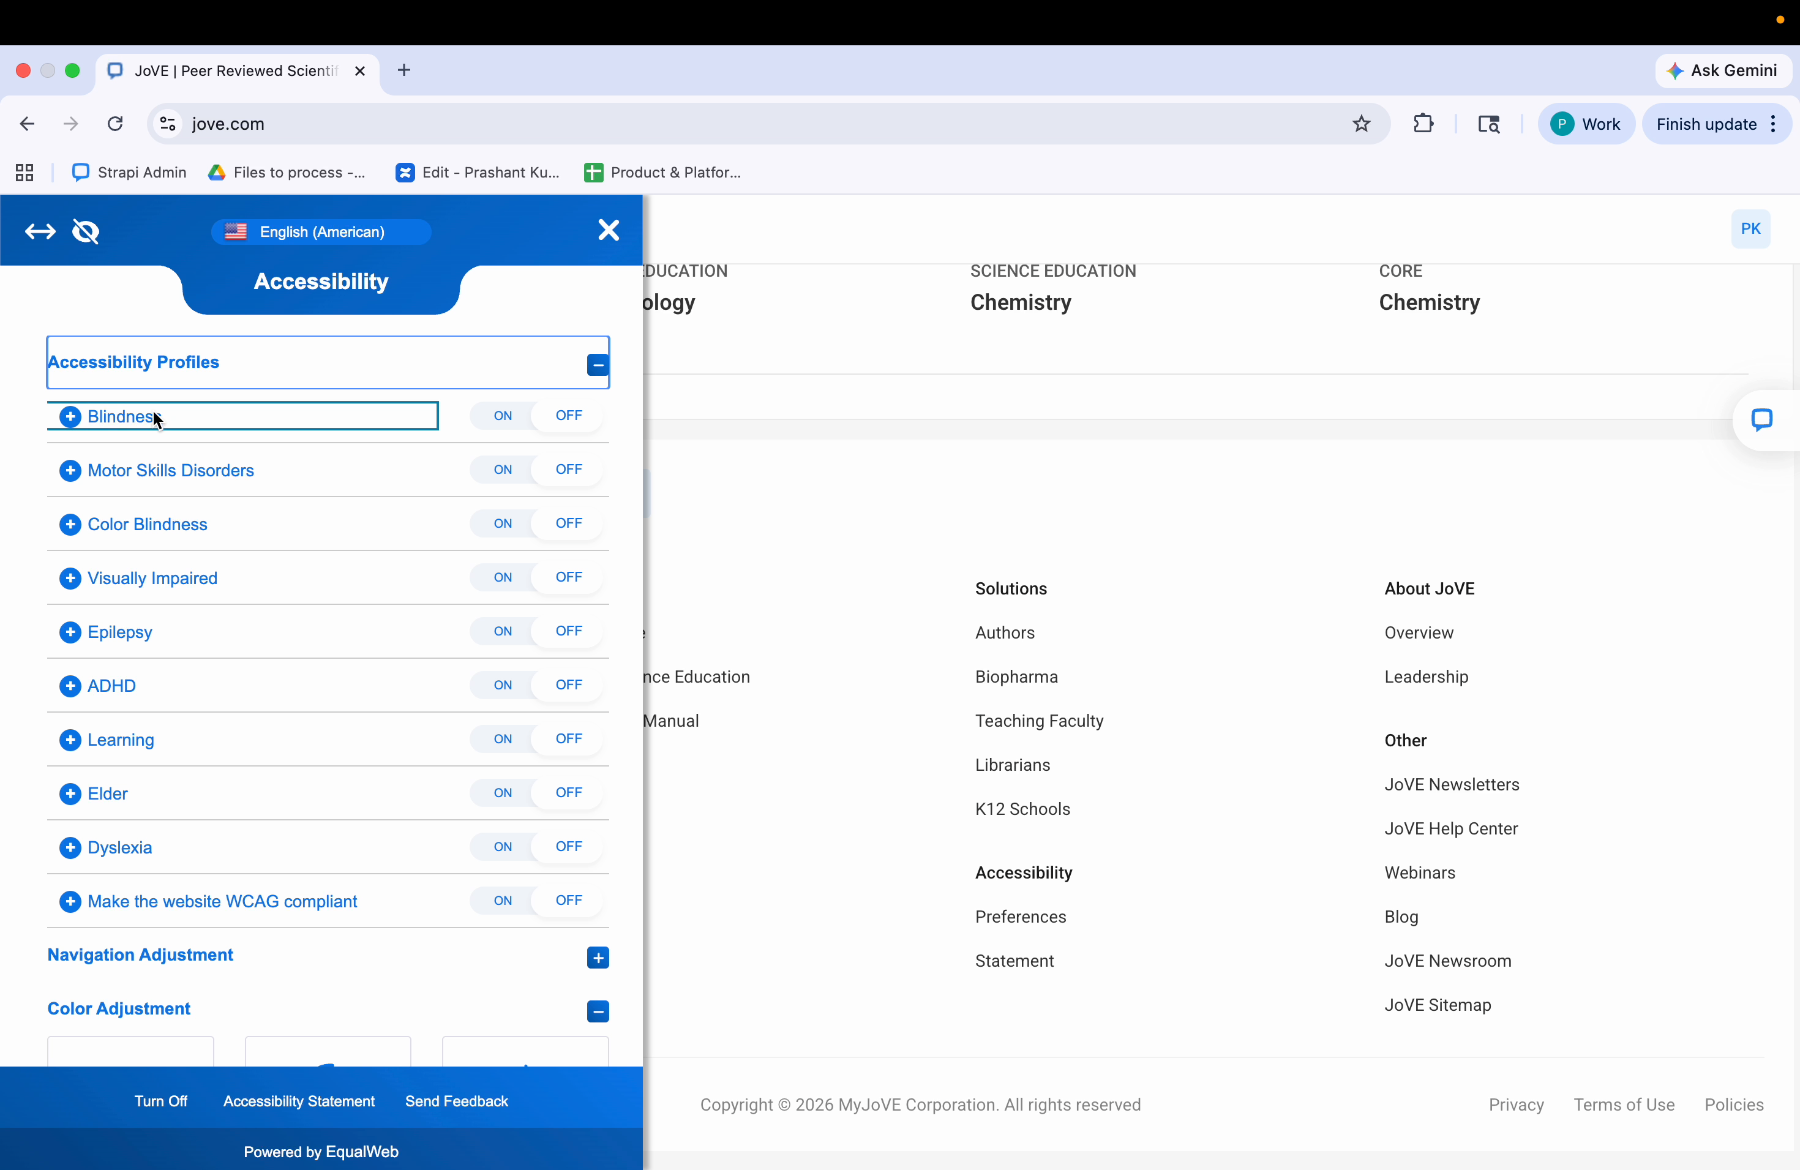Open the Terms of Use link

[x=1624, y=1105]
